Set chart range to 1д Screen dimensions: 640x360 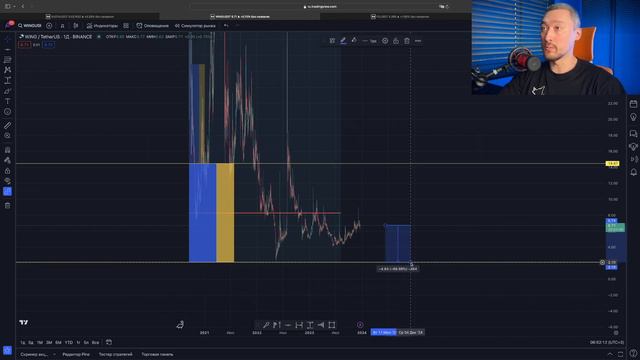point(23,342)
